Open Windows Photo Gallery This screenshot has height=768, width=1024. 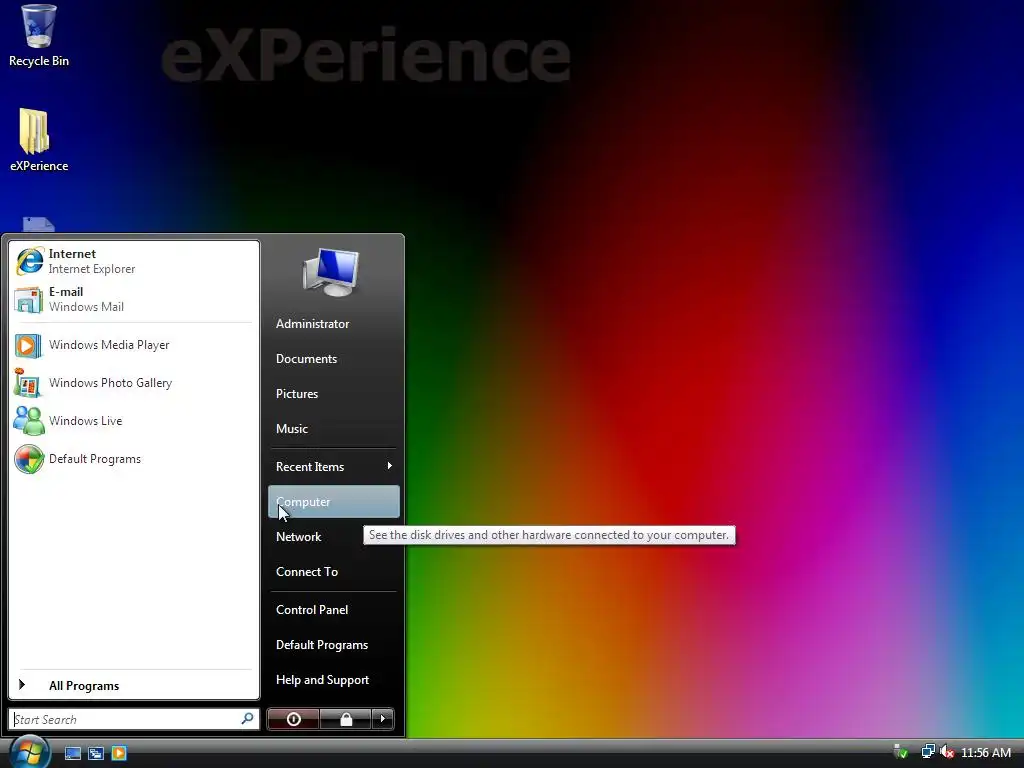[x=133, y=383]
